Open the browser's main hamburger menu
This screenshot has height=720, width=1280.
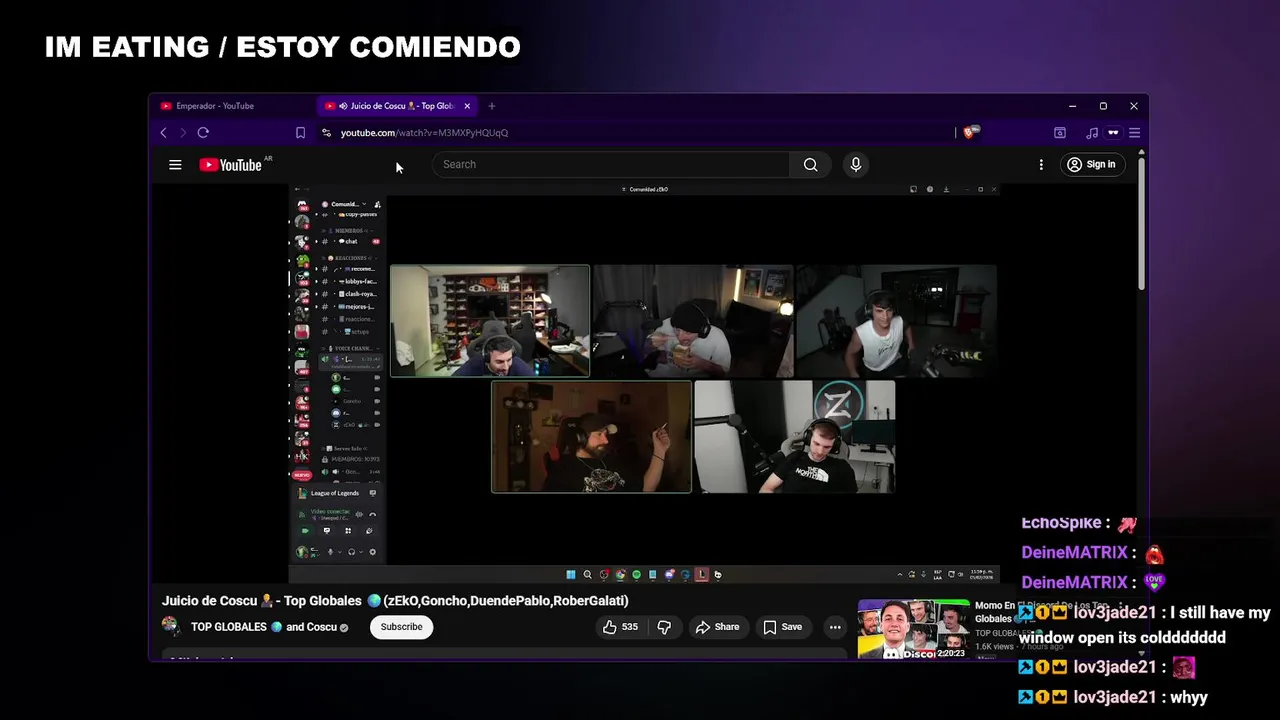pyautogui.click(x=1134, y=132)
